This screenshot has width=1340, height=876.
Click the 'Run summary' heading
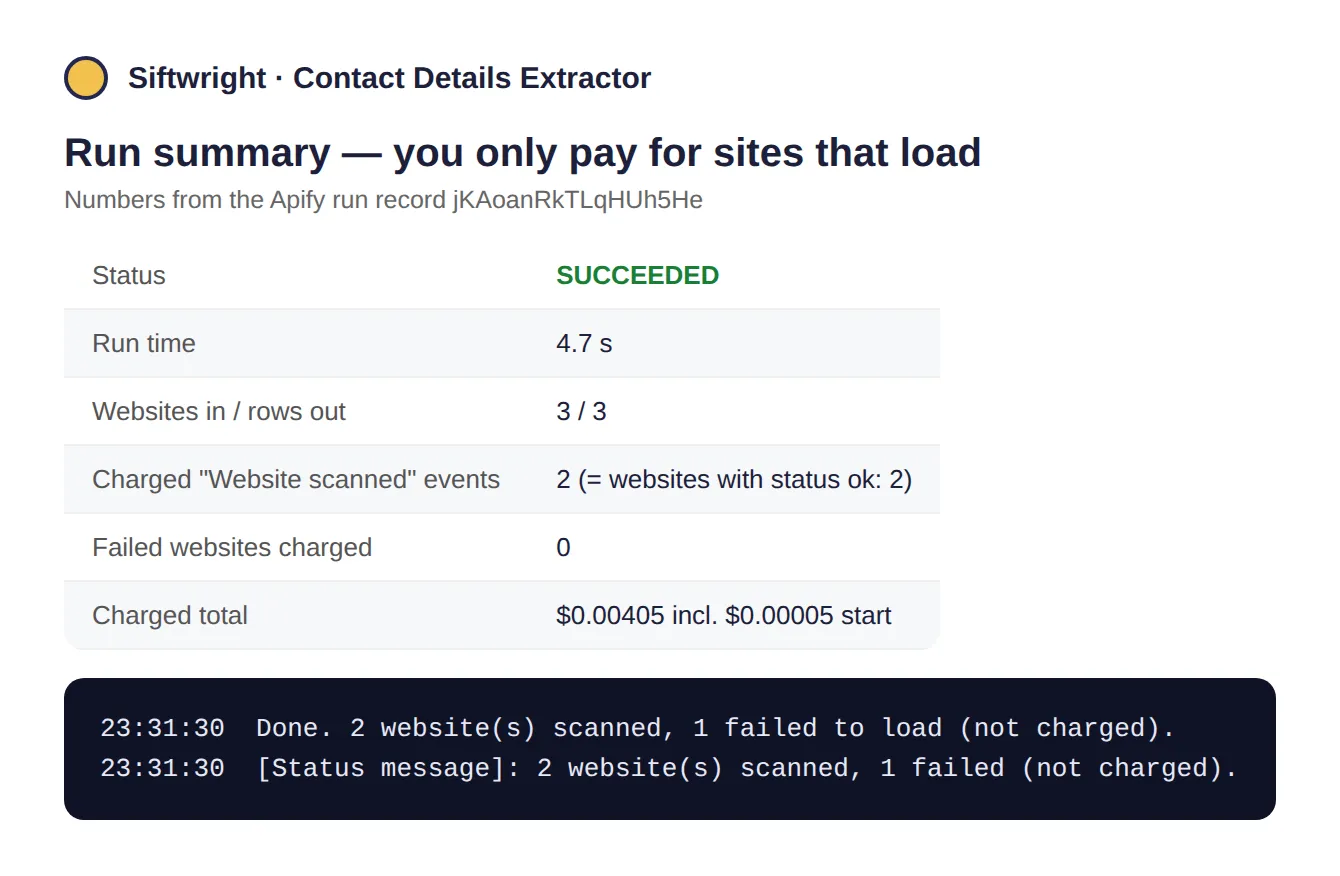tap(522, 152)
